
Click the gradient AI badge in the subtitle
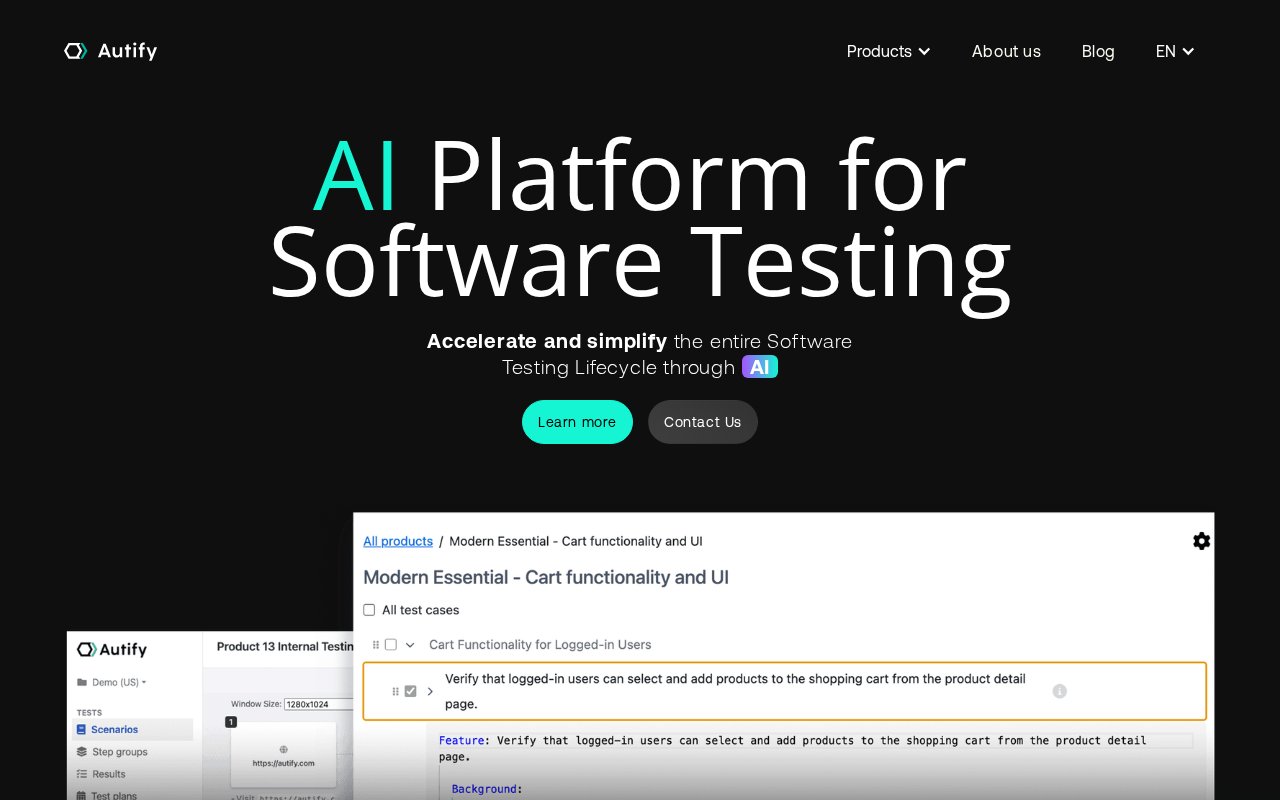click(x=760, y=367)
